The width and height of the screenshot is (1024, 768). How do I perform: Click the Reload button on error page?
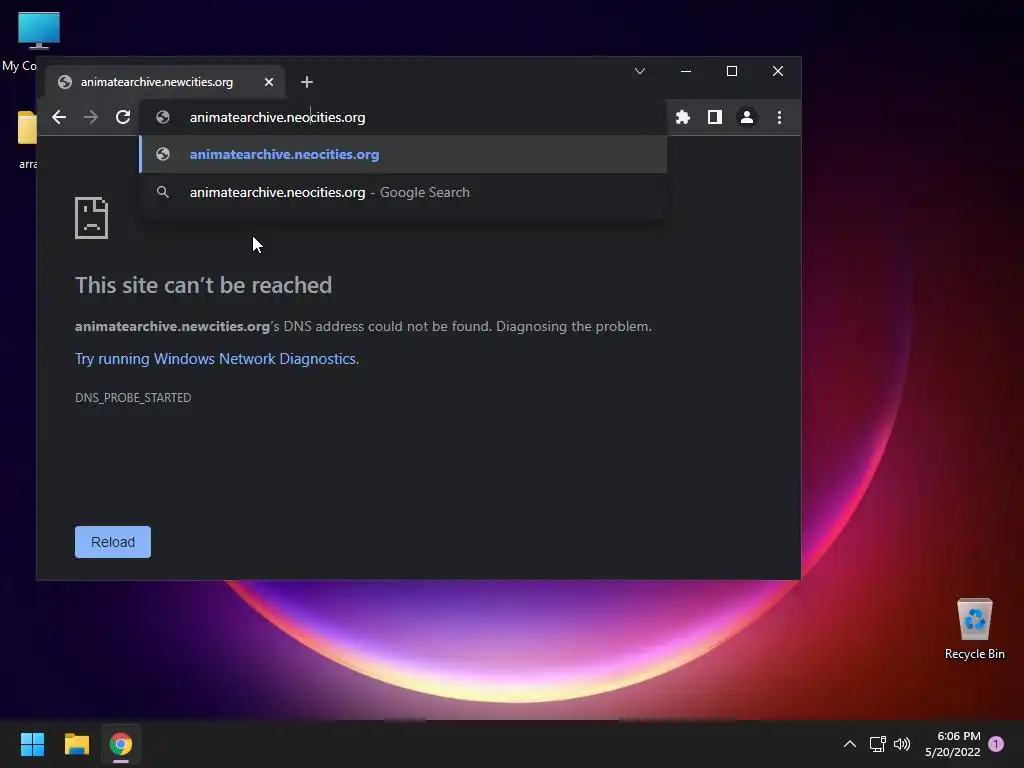click(113, 542)
